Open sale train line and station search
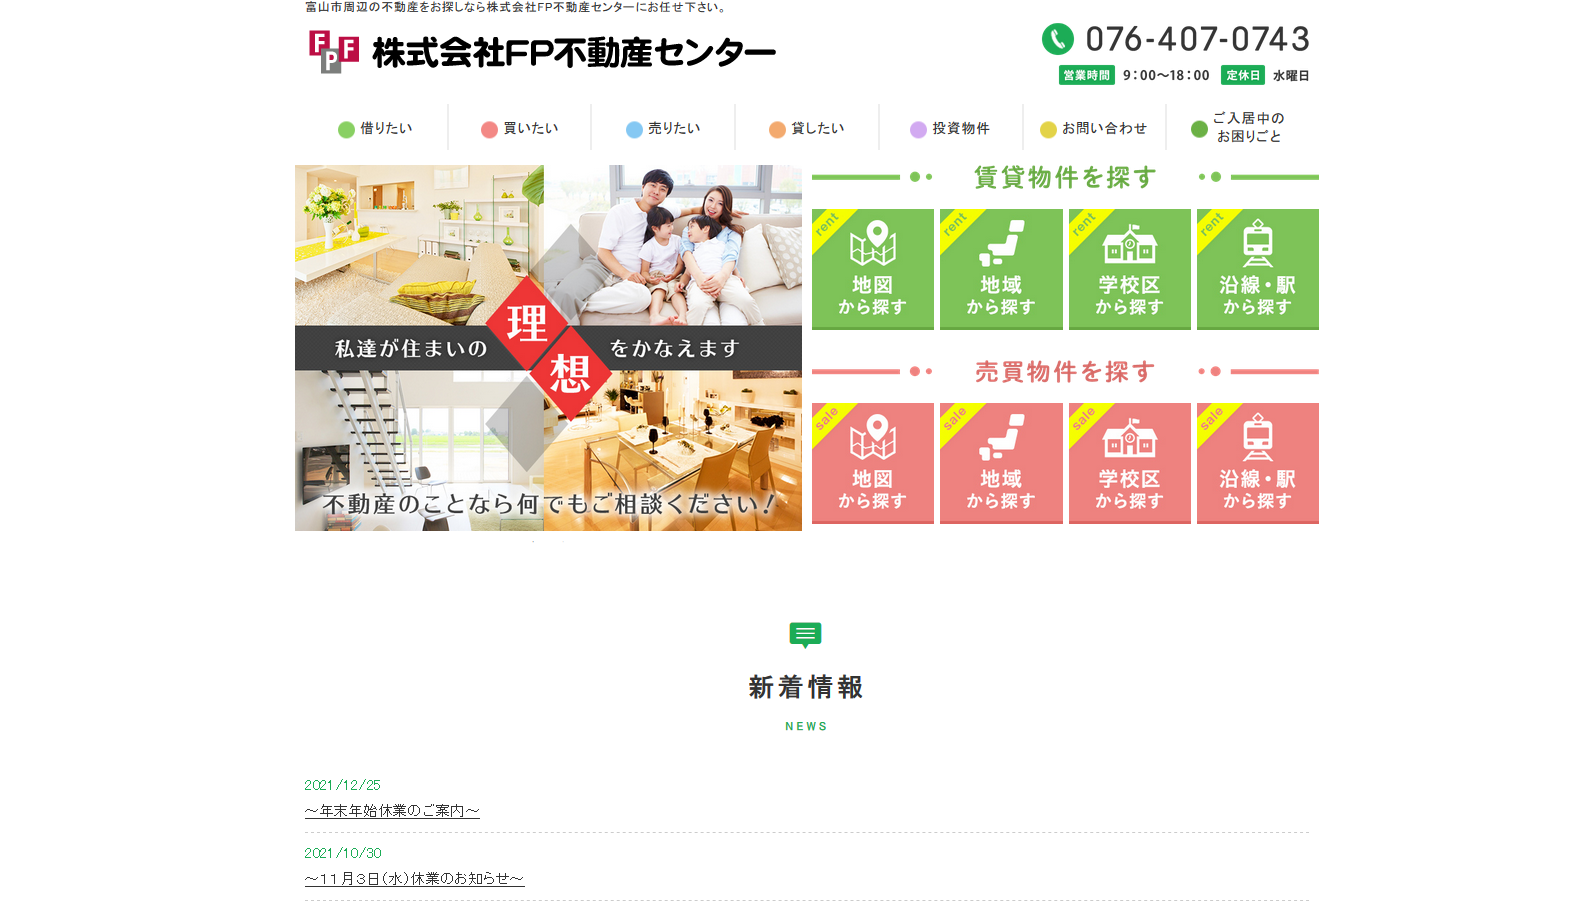The width and height of the screenshot is (1579, 906). click(1257, 463)
